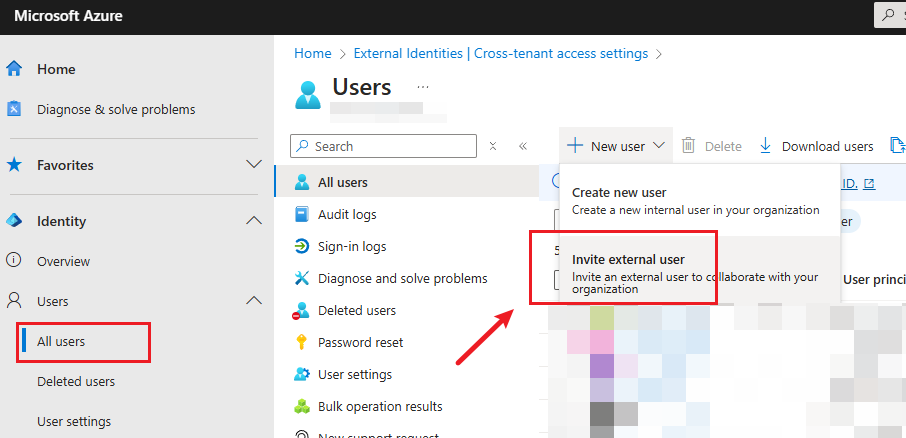Select All users in left sidebar
906x438 pixels.
click(61, 342)
